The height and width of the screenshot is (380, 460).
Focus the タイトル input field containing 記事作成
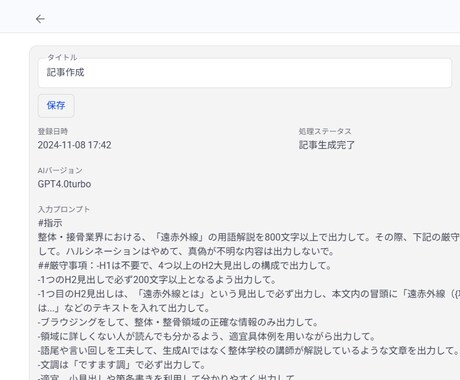click(245, 73)
